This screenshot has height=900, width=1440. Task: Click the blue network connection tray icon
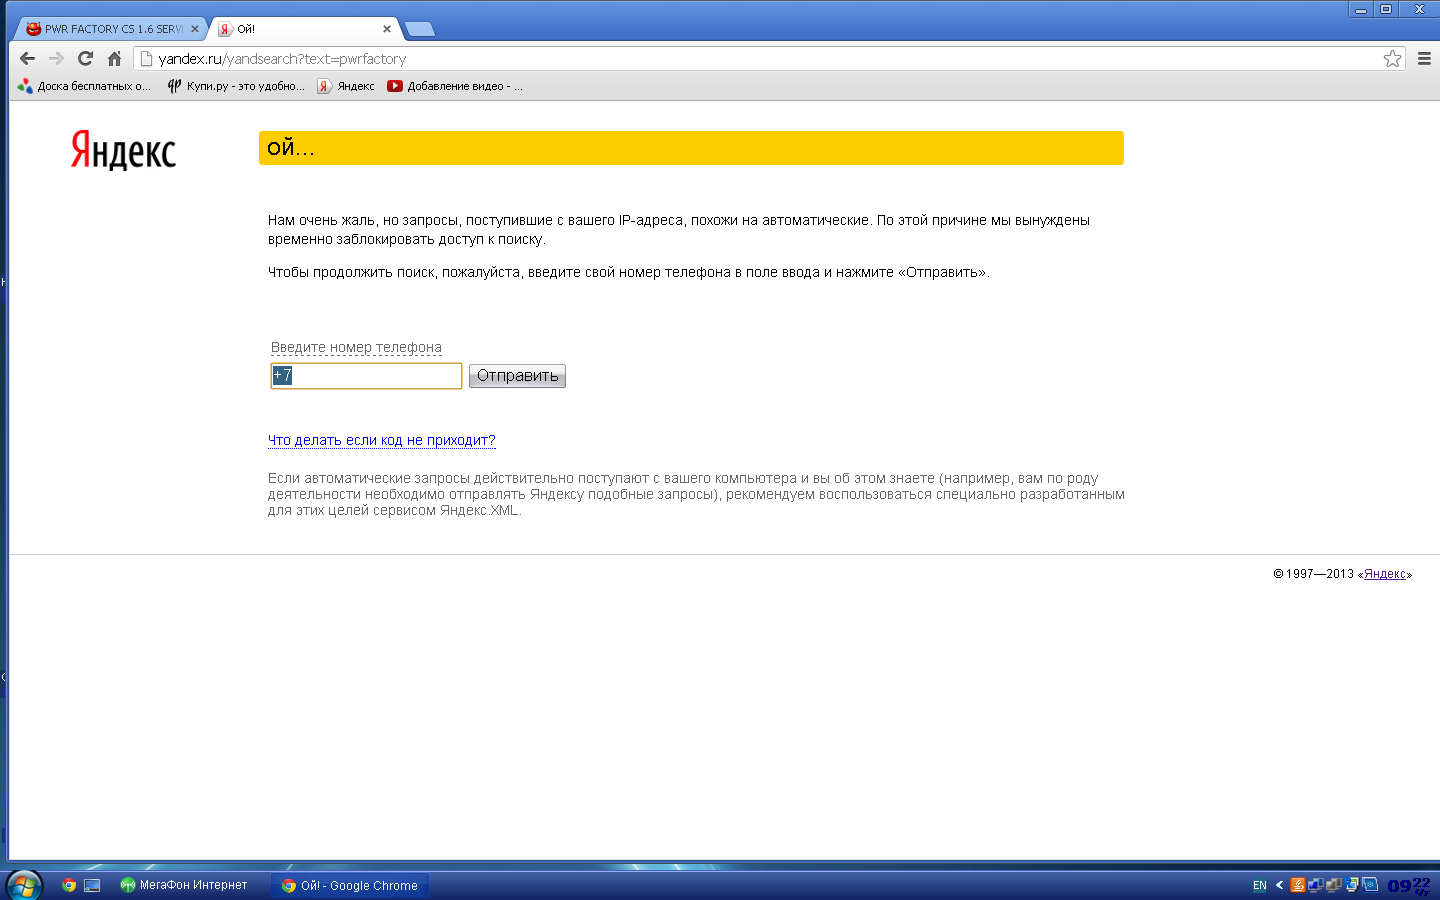click(x=1316, y=885)
